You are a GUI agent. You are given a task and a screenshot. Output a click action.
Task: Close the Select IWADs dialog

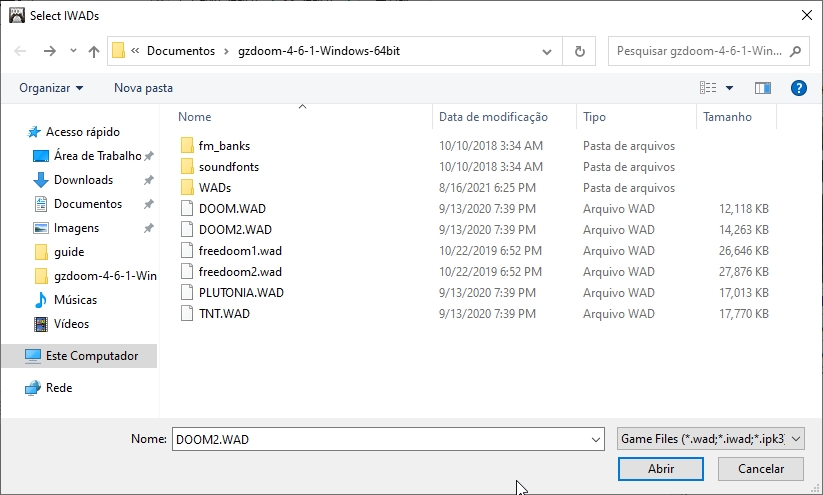pyautogui.click(x=807, y=15)
